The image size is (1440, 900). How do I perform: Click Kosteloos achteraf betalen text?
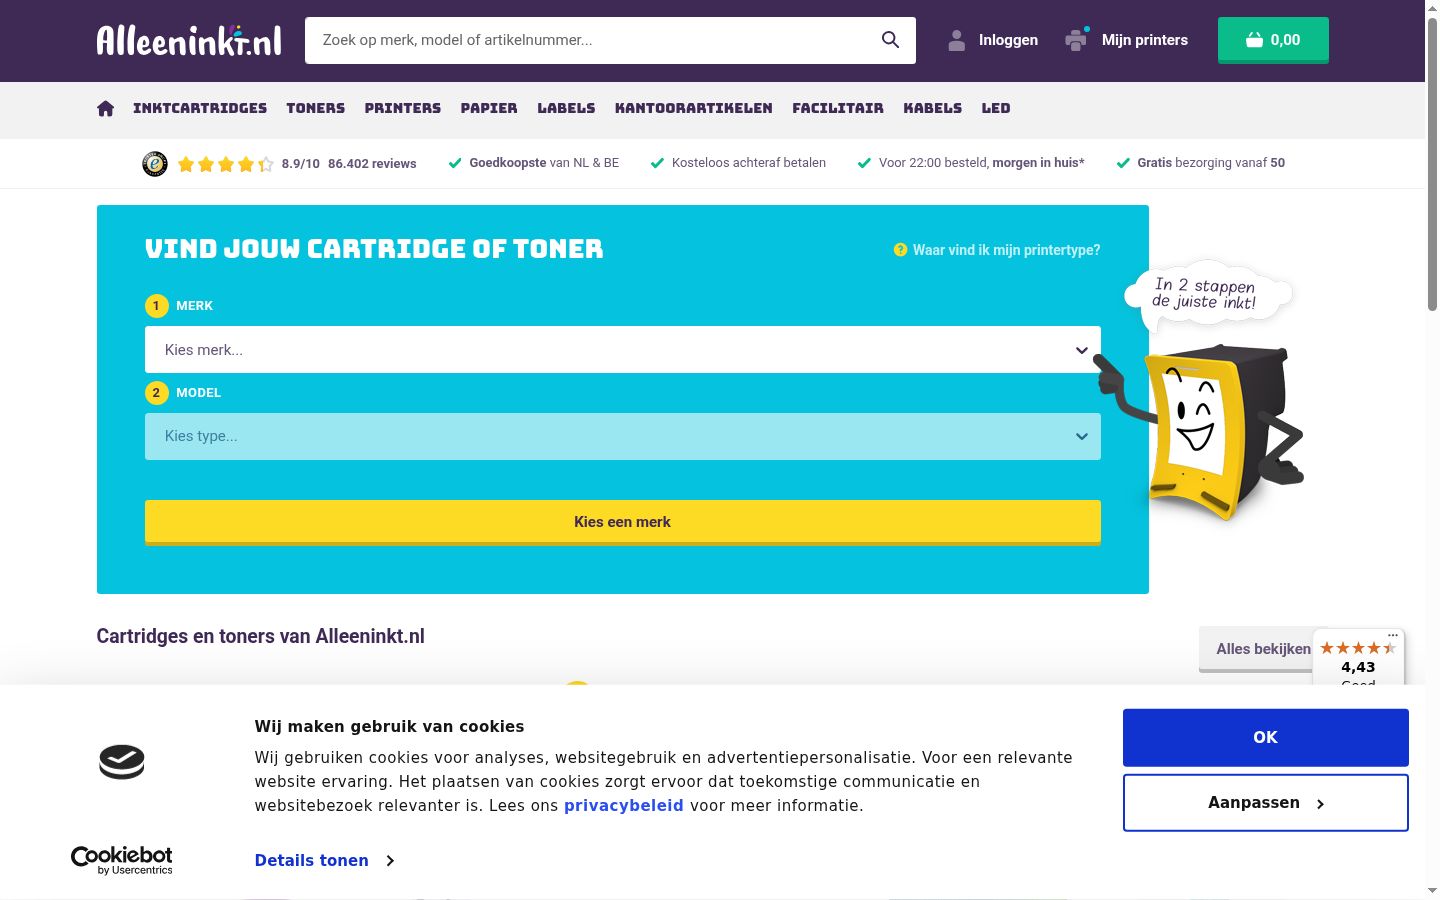point(749,163)
